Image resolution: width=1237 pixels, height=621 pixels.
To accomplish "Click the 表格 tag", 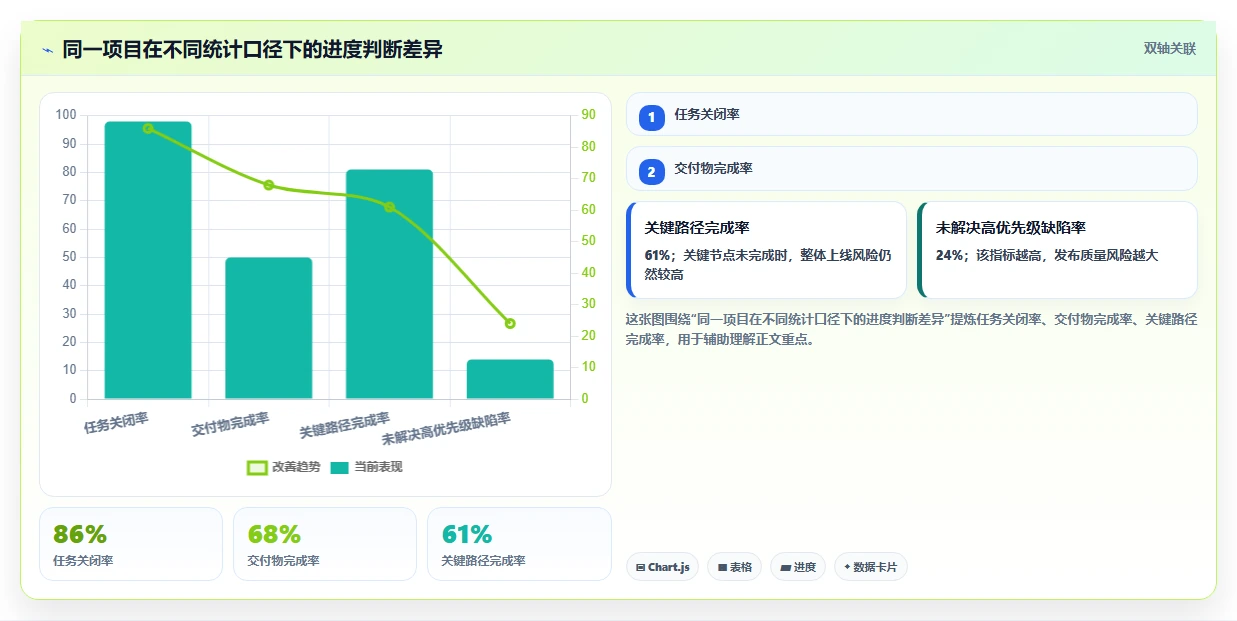I will (x=734, y=567).
